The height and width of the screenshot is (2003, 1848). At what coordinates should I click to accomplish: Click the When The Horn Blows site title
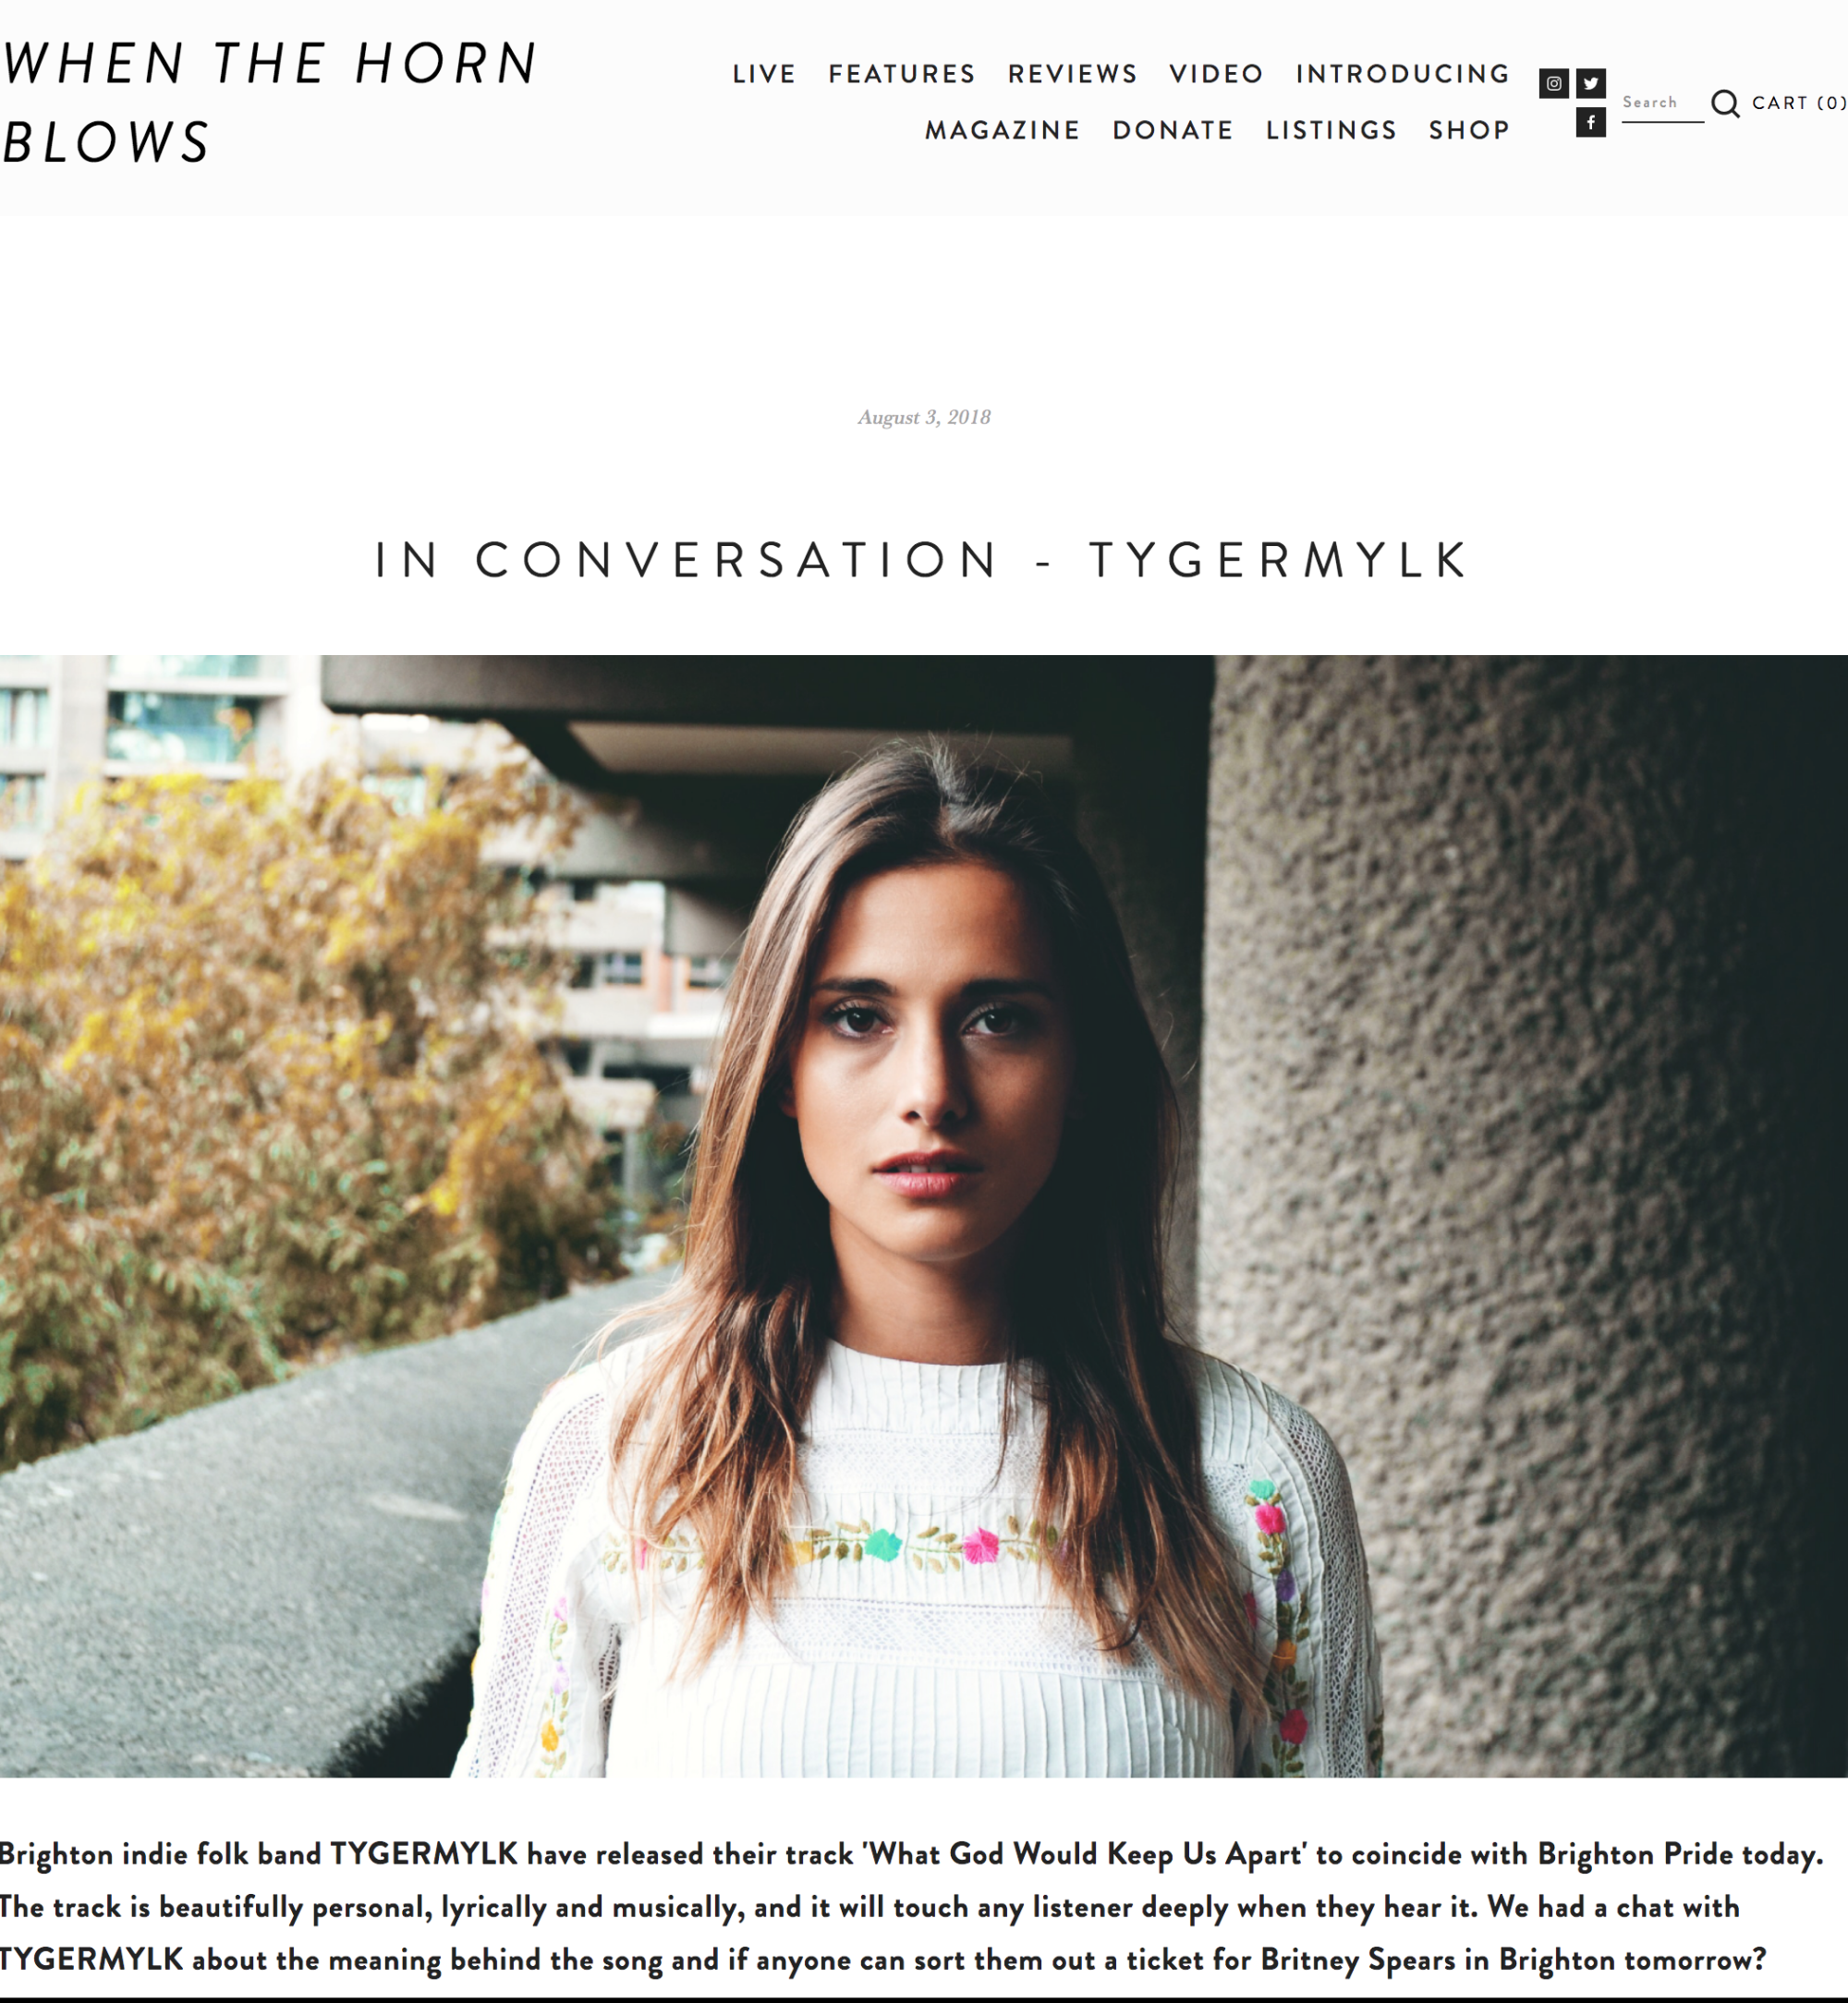coord(270,102)
